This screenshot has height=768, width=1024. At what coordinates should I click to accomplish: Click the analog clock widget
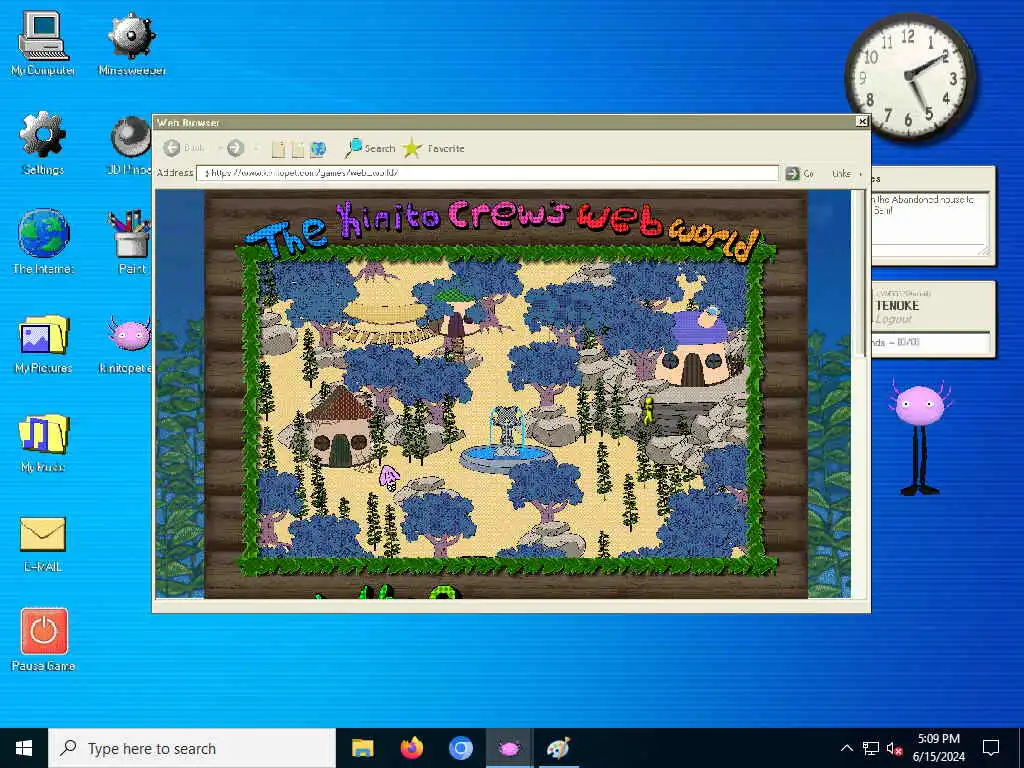(910, 77)
